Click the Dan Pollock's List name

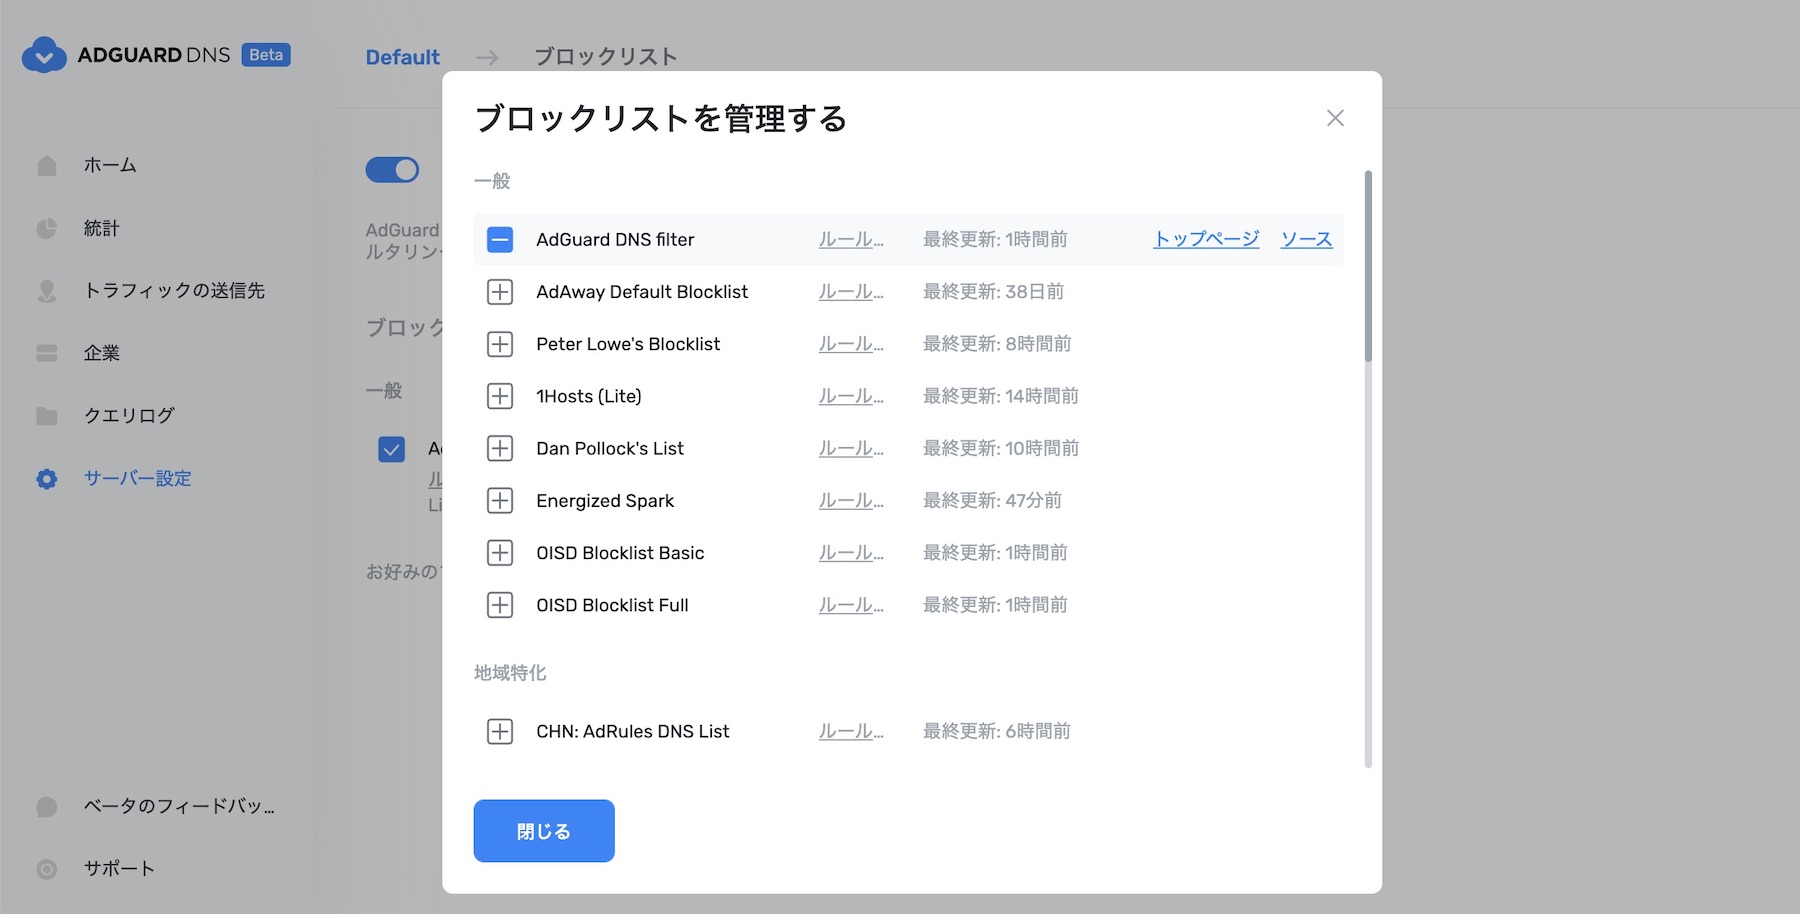click(x=610, y=448)
